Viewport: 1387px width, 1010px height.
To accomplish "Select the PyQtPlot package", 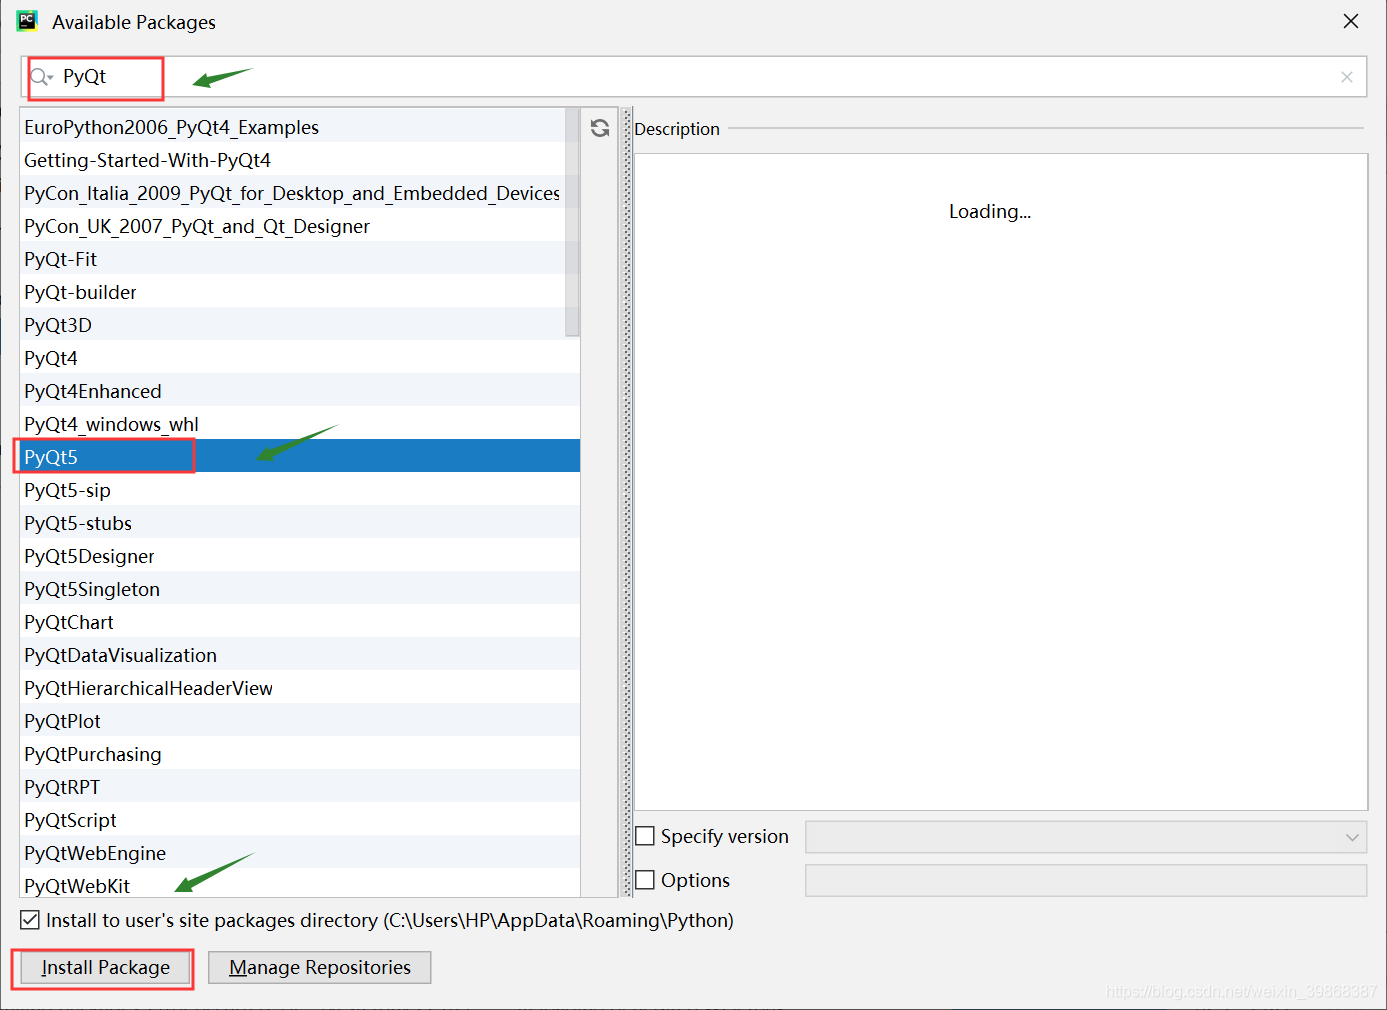I will (300, 721).
